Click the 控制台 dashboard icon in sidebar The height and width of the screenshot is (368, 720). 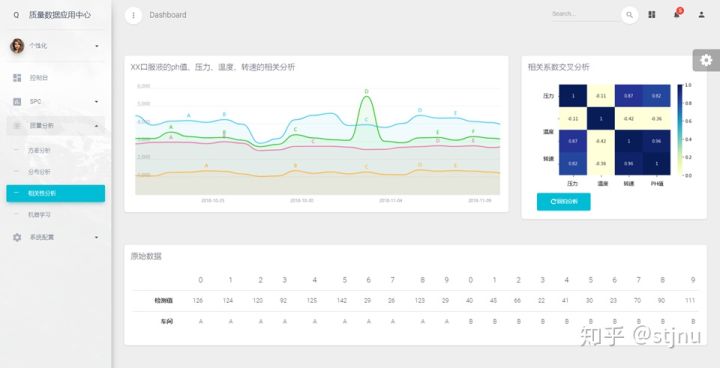pyautogui.click(x=17, y=78)
